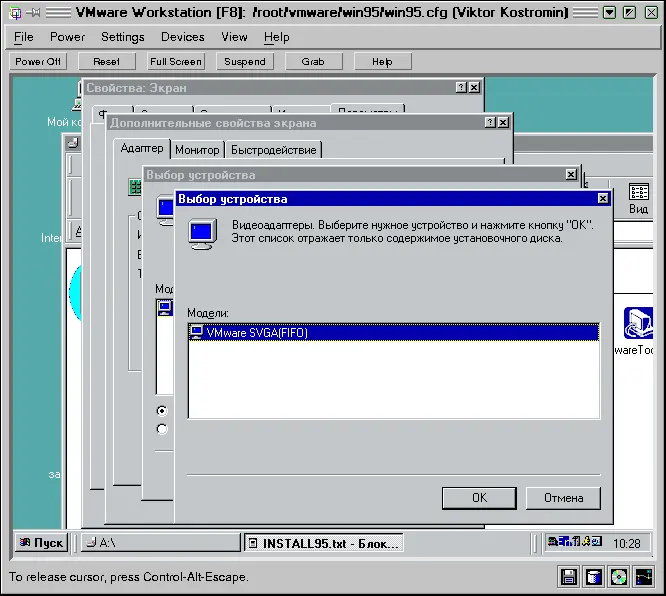Switch to the Монитор tab
This screenshot has height=596, width=666.
197,150
